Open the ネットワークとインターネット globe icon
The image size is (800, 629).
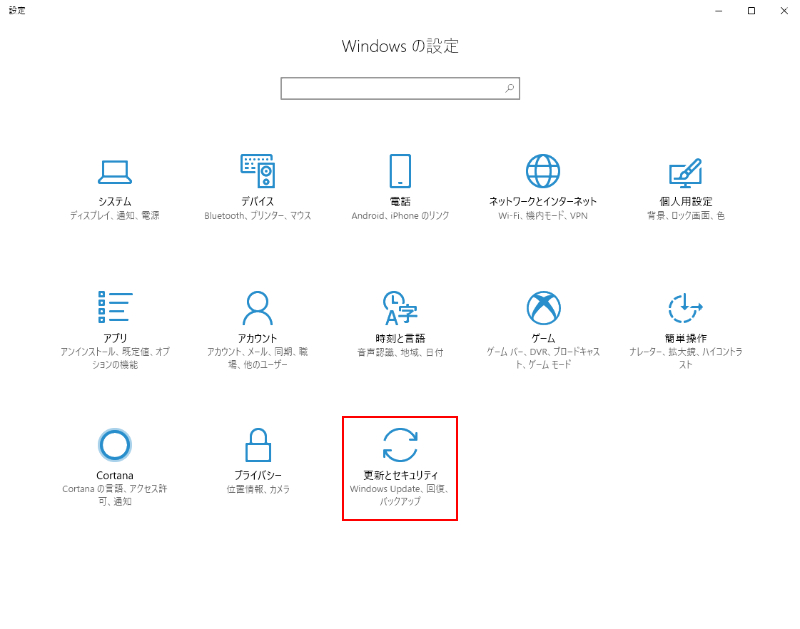(543, 171)
